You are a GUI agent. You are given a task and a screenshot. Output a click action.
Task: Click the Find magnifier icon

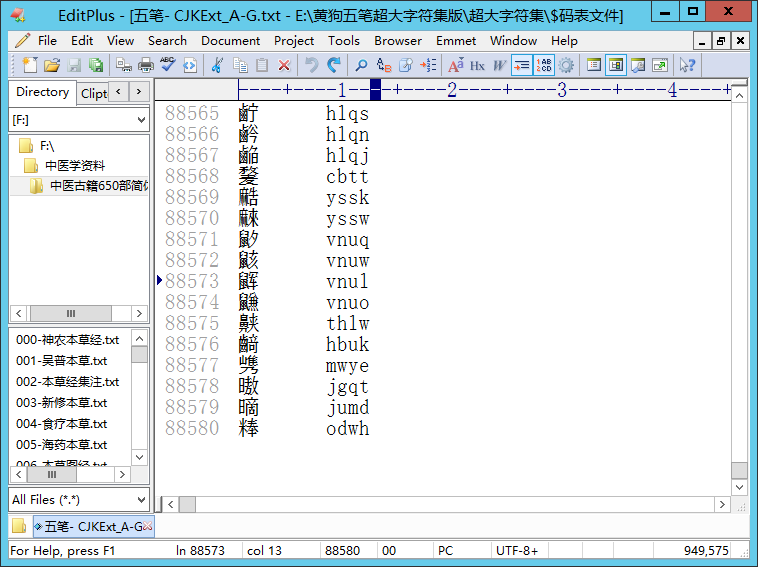361,65
